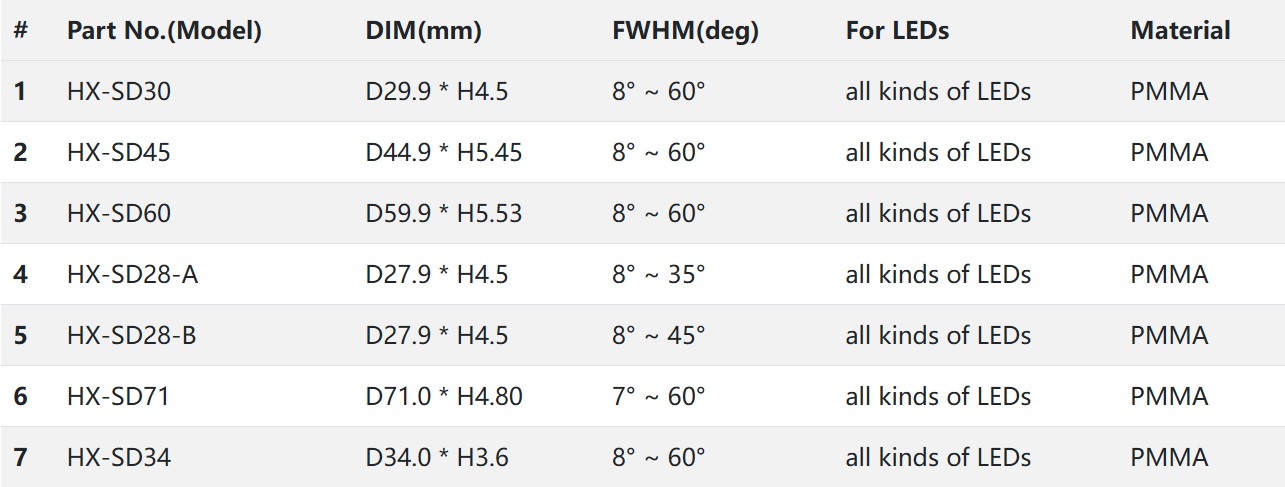Viewport: 1285px width, 487px height.
Task: Select the HX-SD71 part number
Action: point(118,397)
